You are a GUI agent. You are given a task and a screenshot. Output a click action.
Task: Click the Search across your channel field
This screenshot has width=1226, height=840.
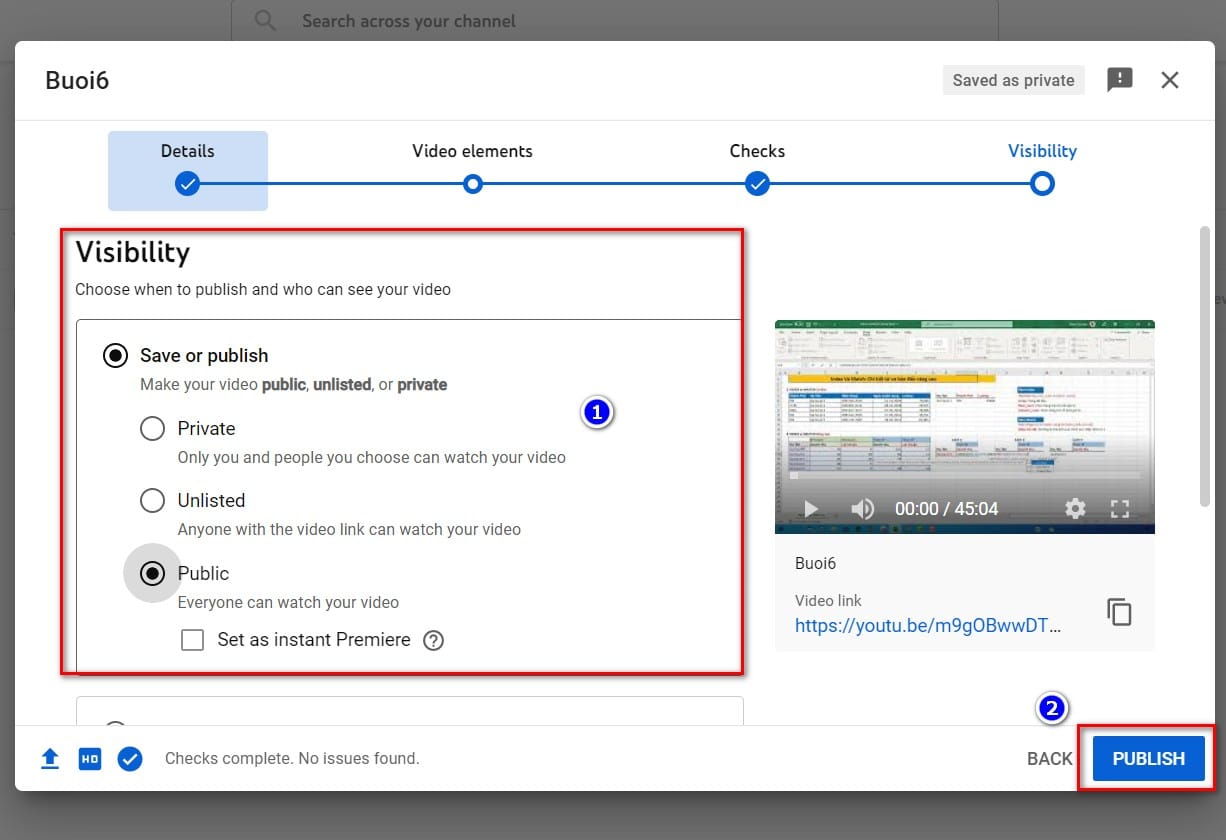(615, 21)
